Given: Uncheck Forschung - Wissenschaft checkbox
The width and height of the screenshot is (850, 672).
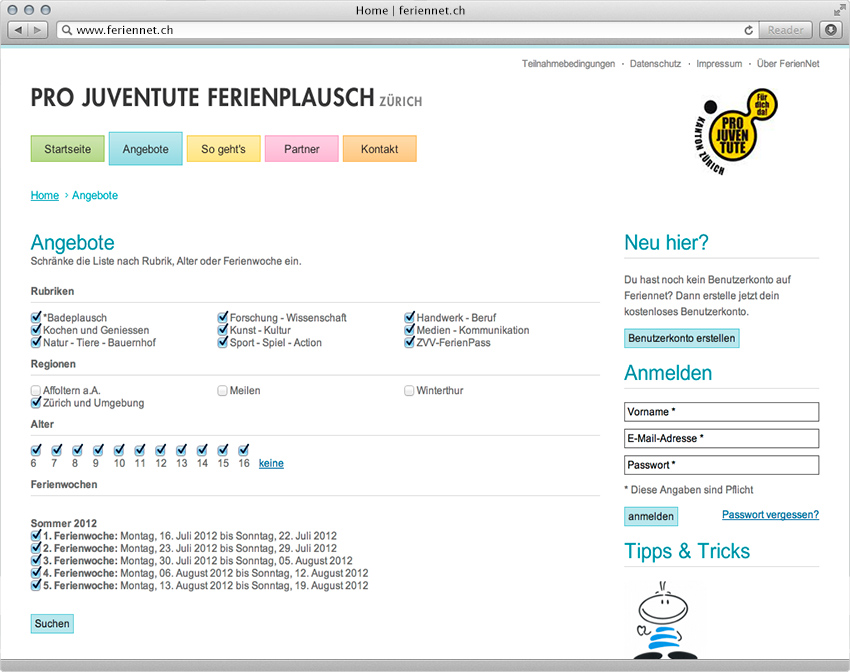Looking at the screenshot, I should [x=222, y=317].
